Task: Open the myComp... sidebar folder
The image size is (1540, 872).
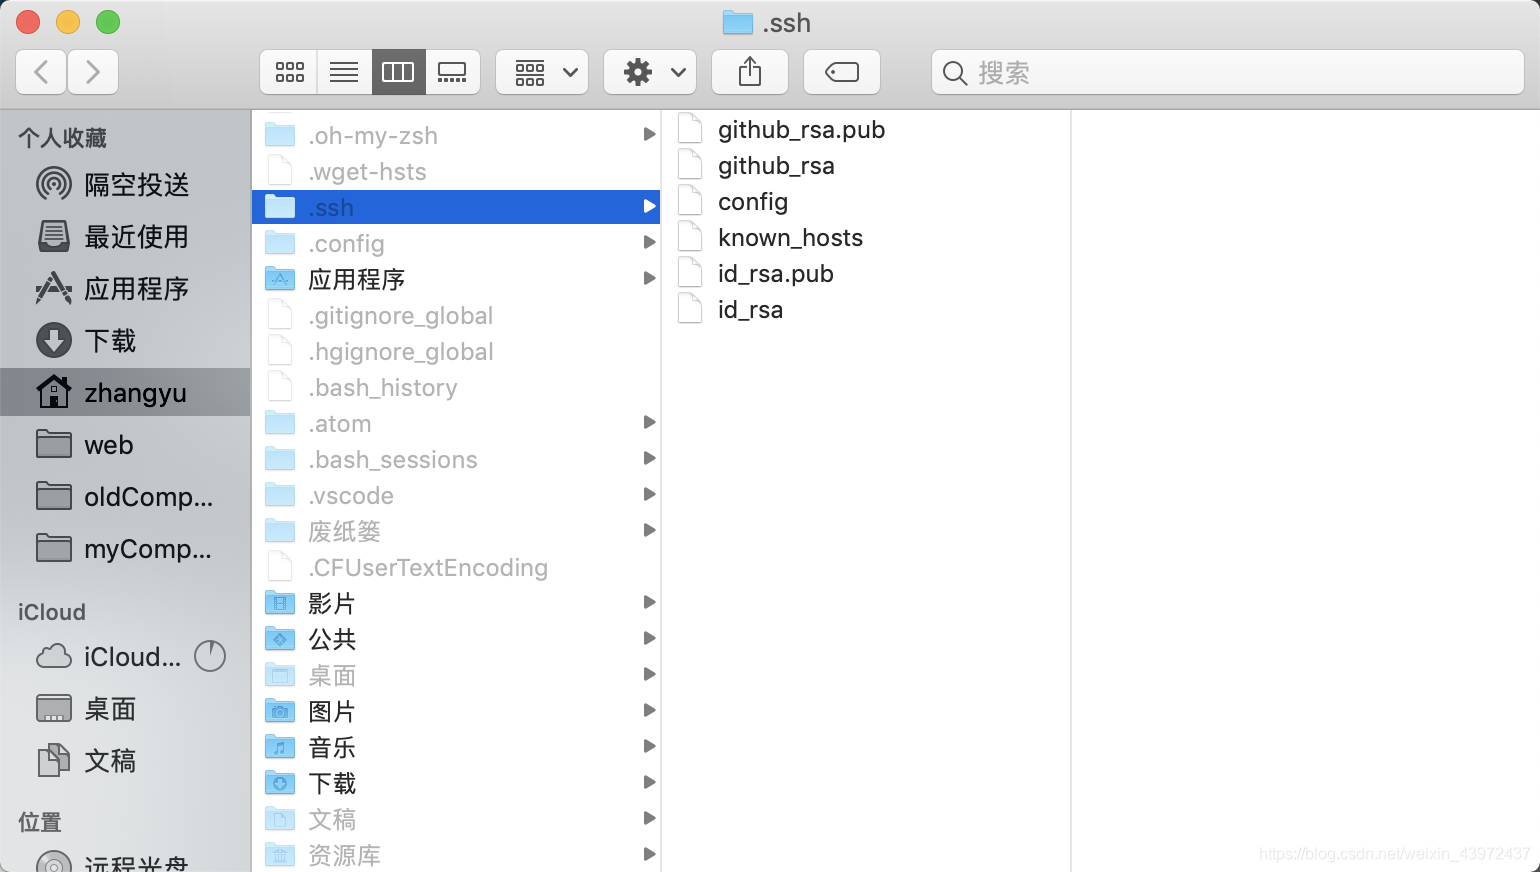Action: [x=125, y=549]
